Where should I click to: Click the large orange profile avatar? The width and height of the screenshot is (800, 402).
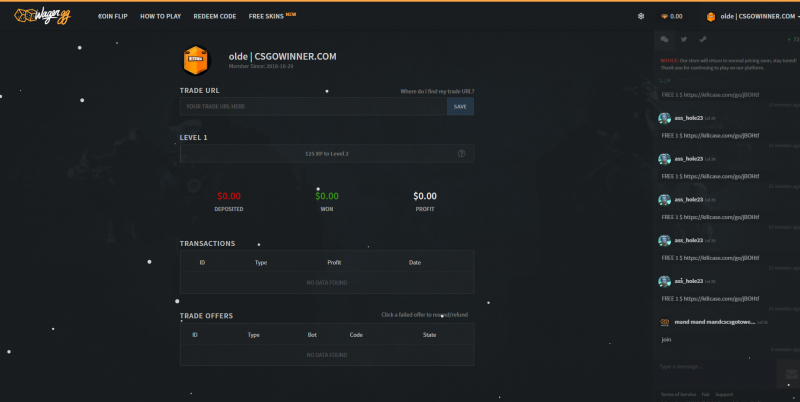click(196, 60)
